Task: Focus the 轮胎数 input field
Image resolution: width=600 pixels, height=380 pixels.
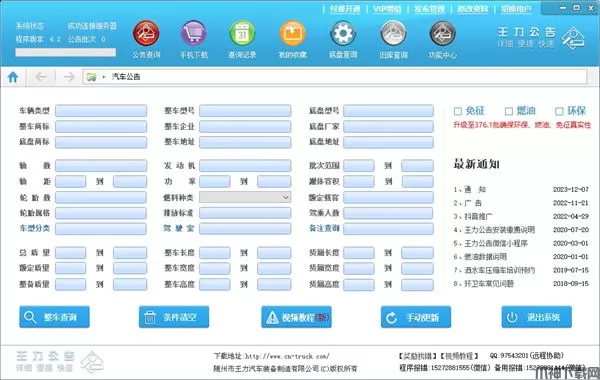Action: click(x=101, y=197)
